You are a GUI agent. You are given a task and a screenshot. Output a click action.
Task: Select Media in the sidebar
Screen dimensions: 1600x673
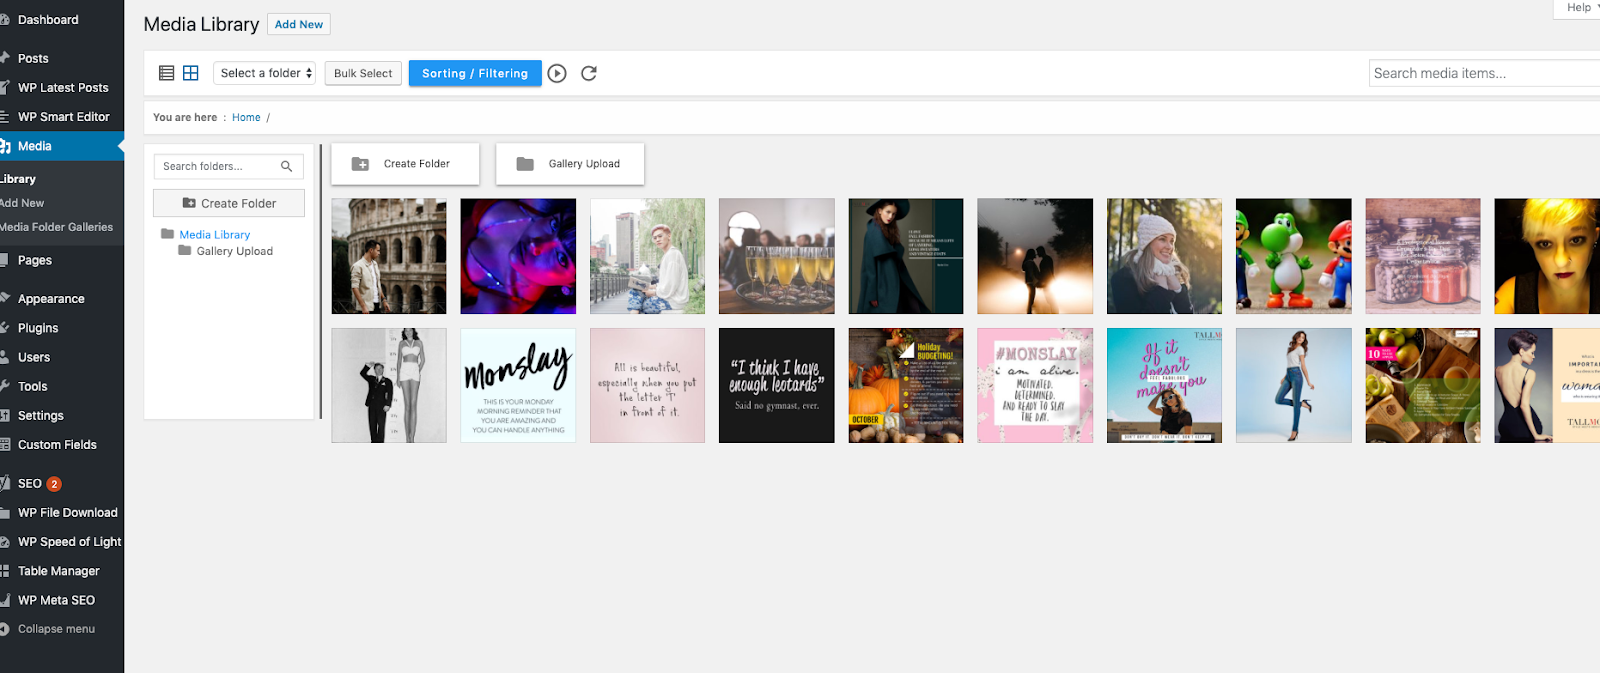[x=62, y=146]
